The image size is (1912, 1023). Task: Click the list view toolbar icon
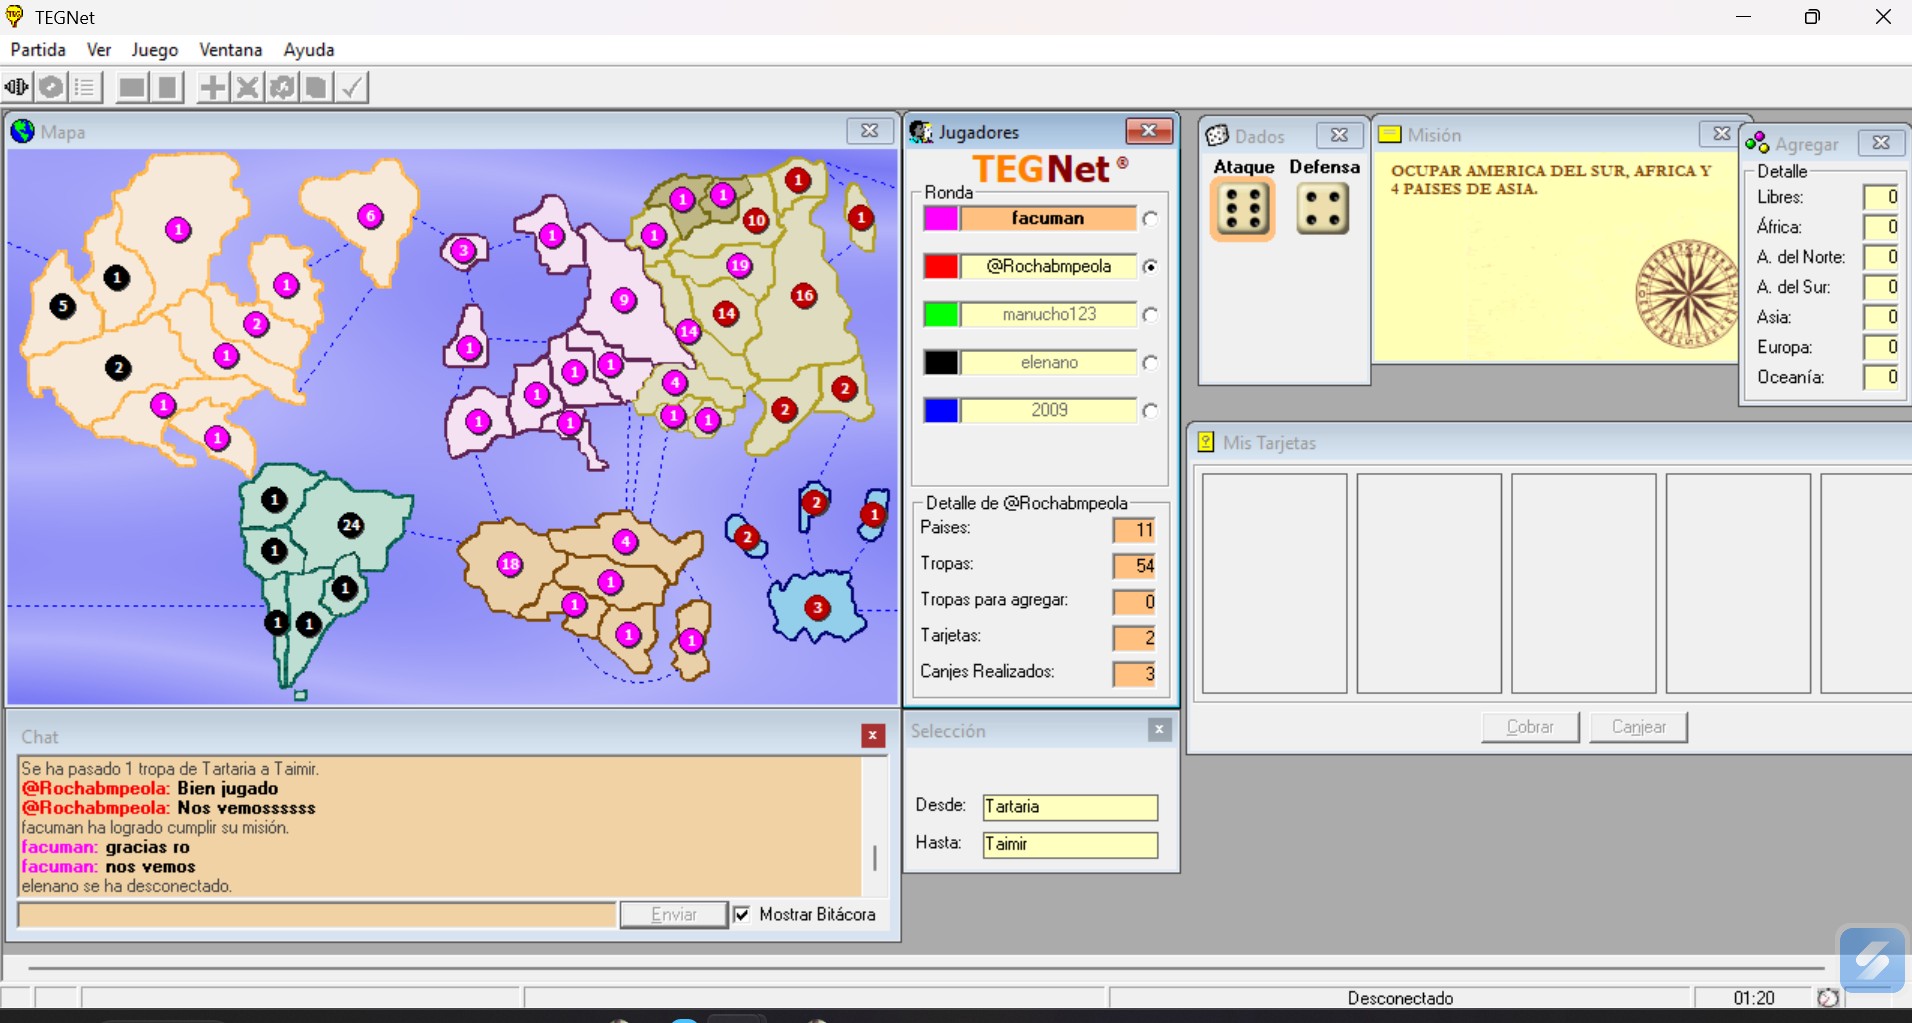(x=85, y=88)
